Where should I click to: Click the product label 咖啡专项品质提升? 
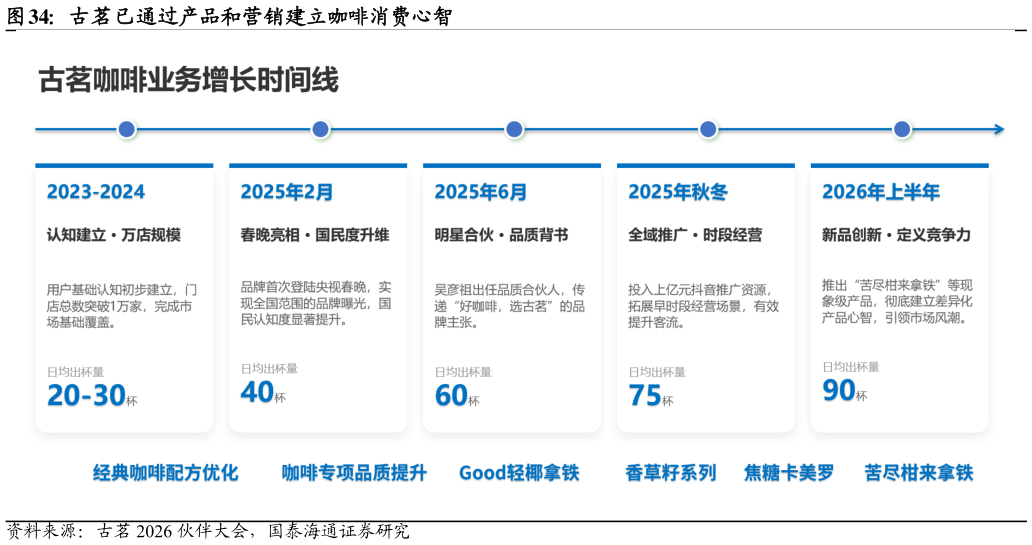pos(354,473)
